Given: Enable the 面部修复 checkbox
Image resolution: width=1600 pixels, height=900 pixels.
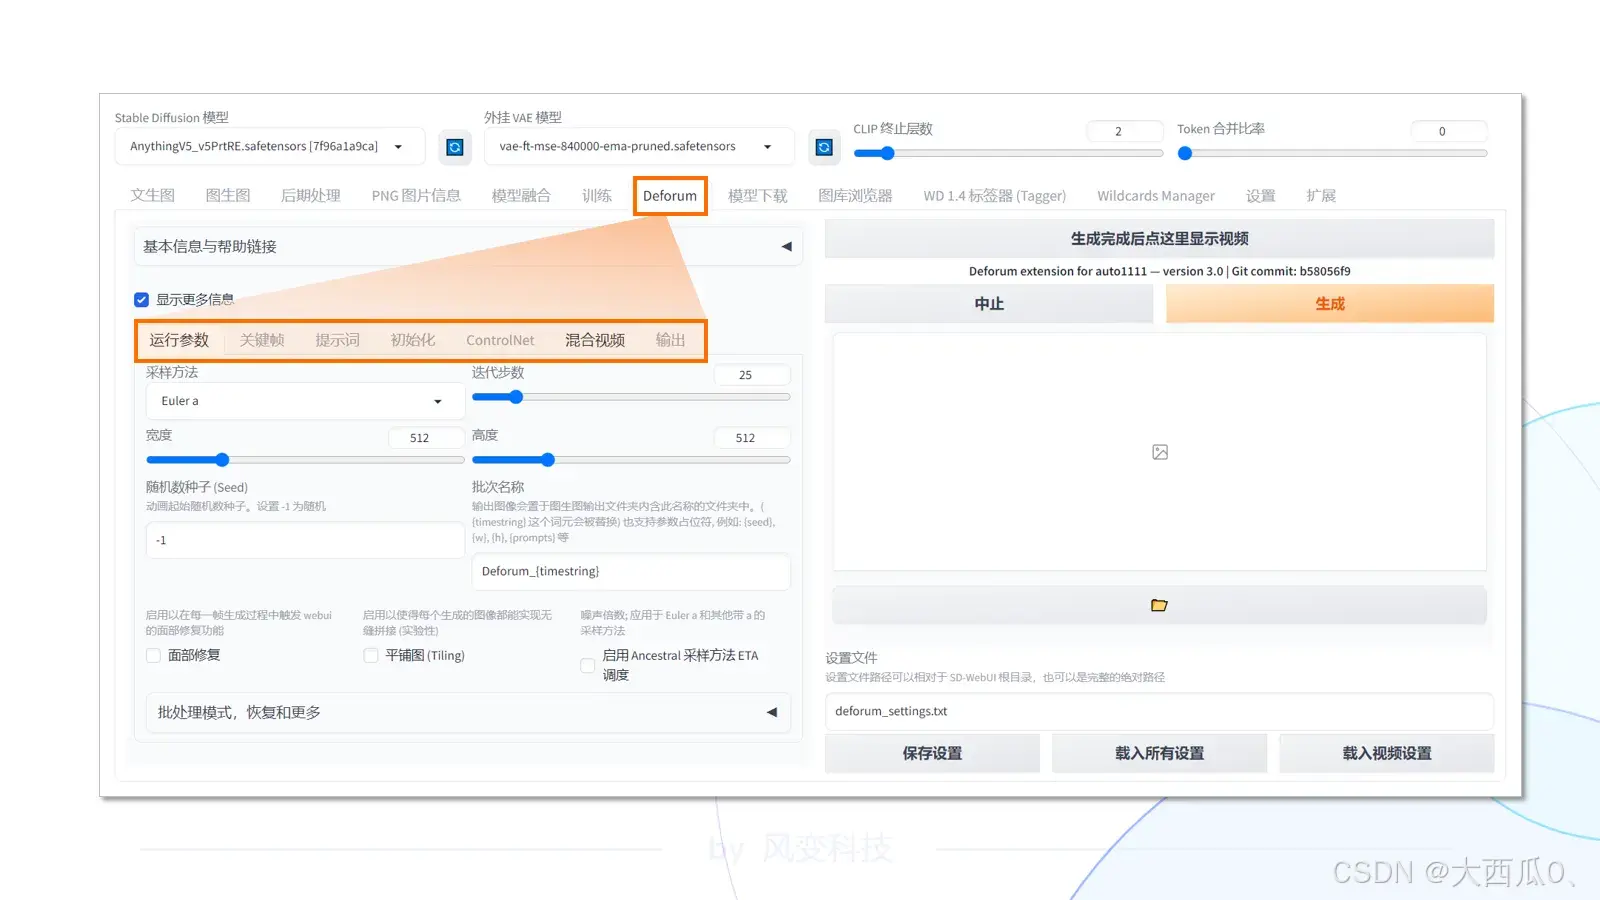Looking at the screenshot, I should click(x=154, y=656).
